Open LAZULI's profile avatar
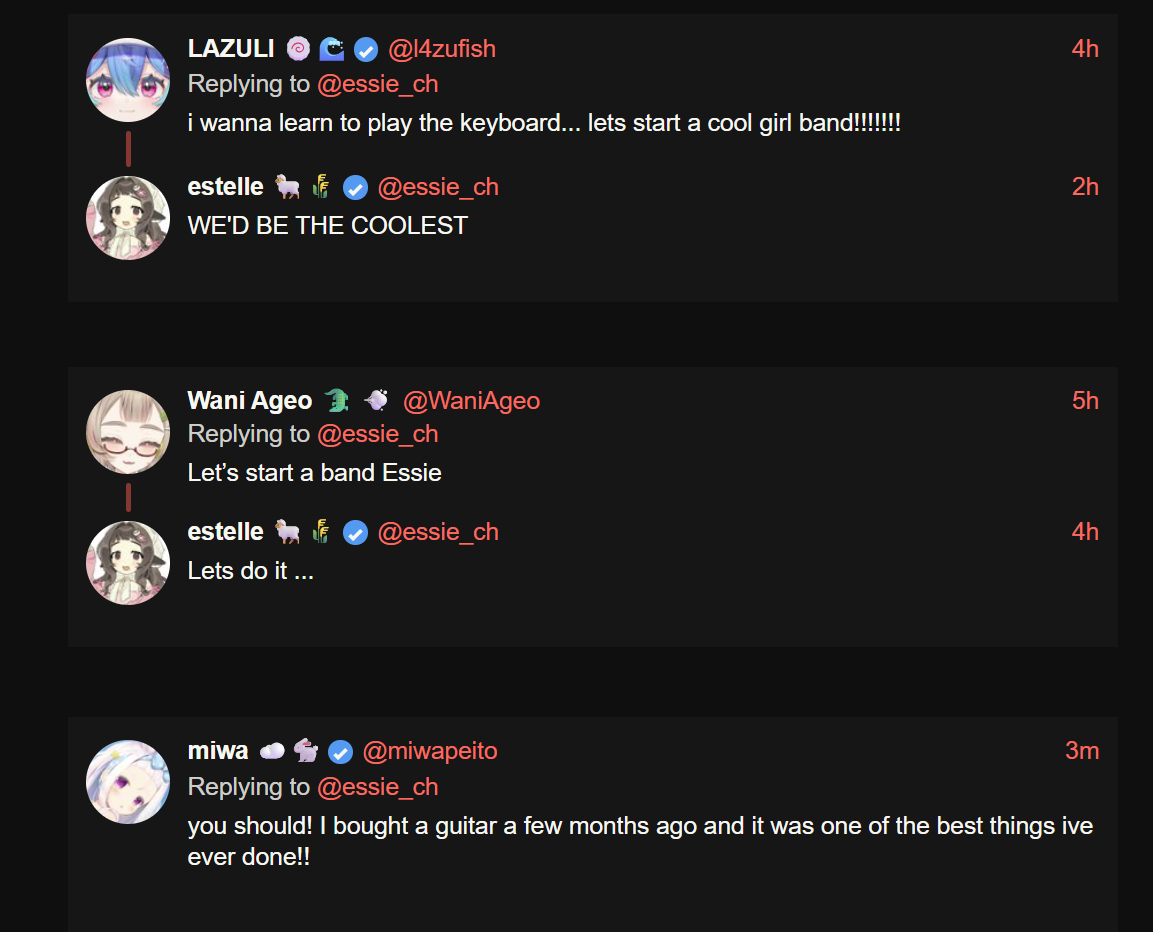 tap(128, 80)
